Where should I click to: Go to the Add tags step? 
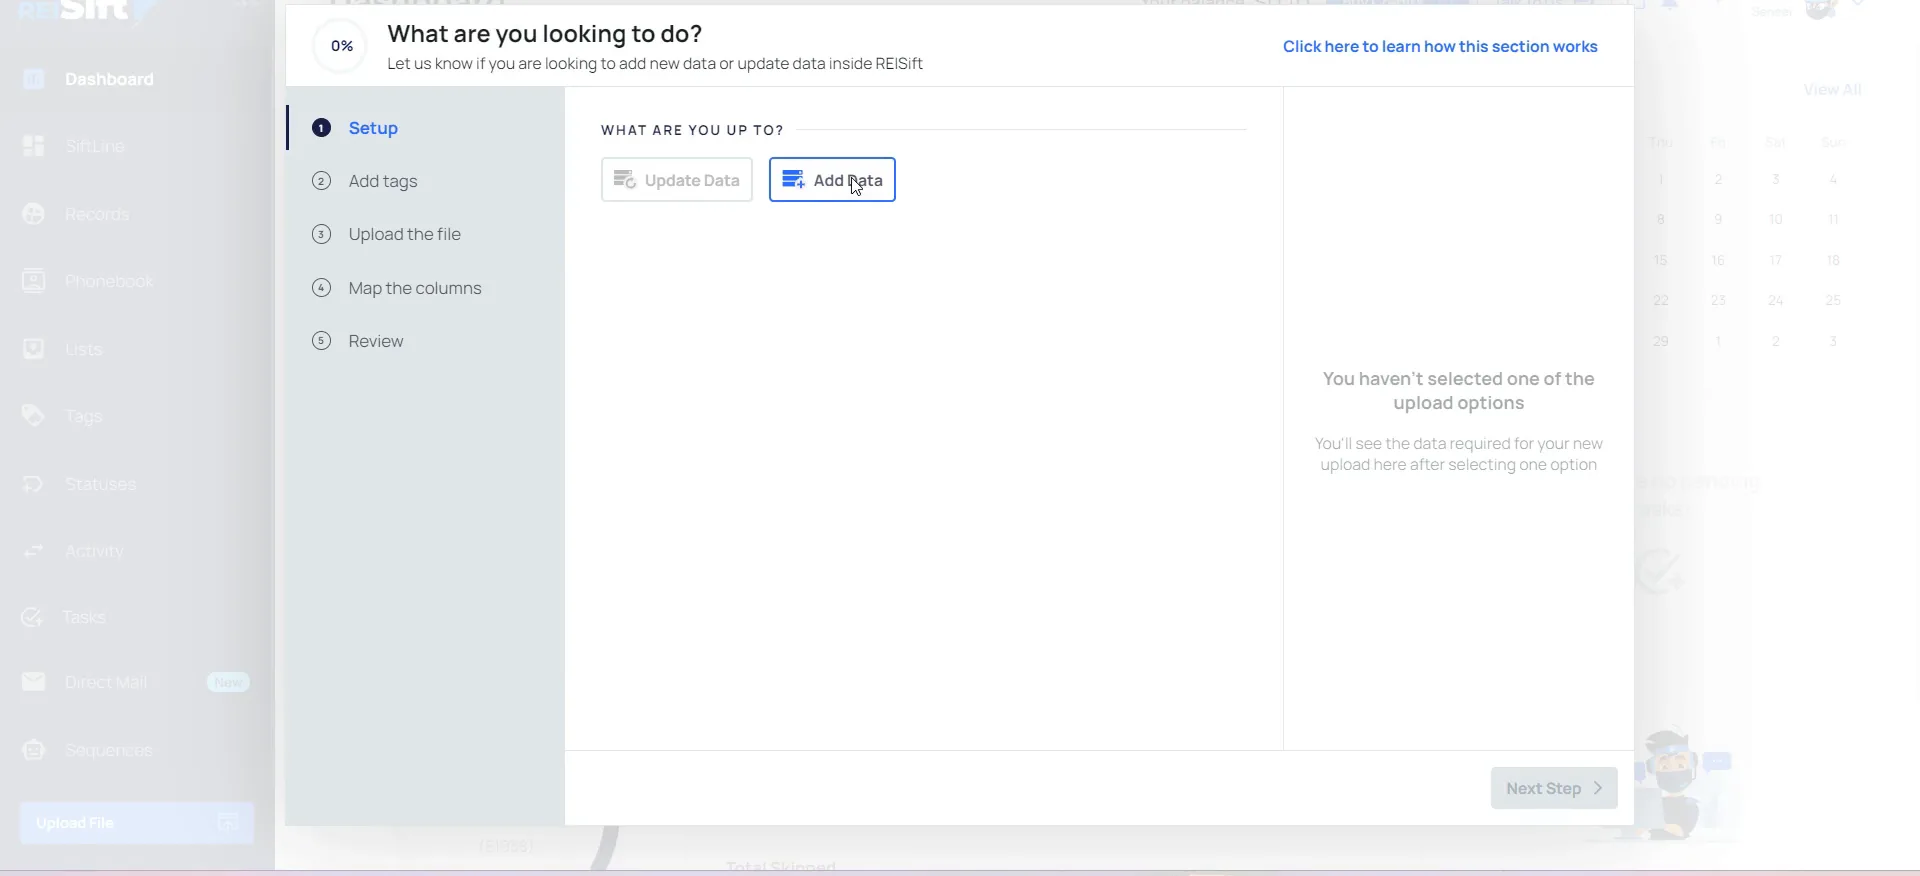(383, 181)
